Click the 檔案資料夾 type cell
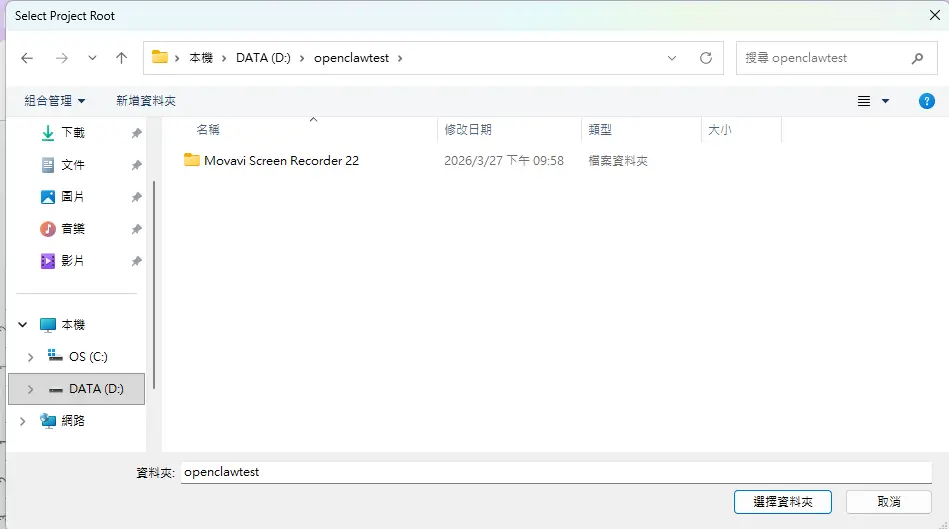 click(618, 160)
